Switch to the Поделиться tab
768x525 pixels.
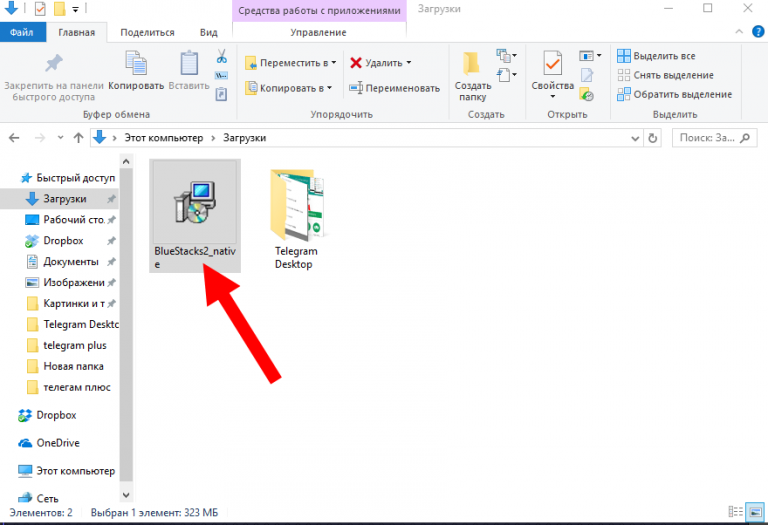point(147,32)
